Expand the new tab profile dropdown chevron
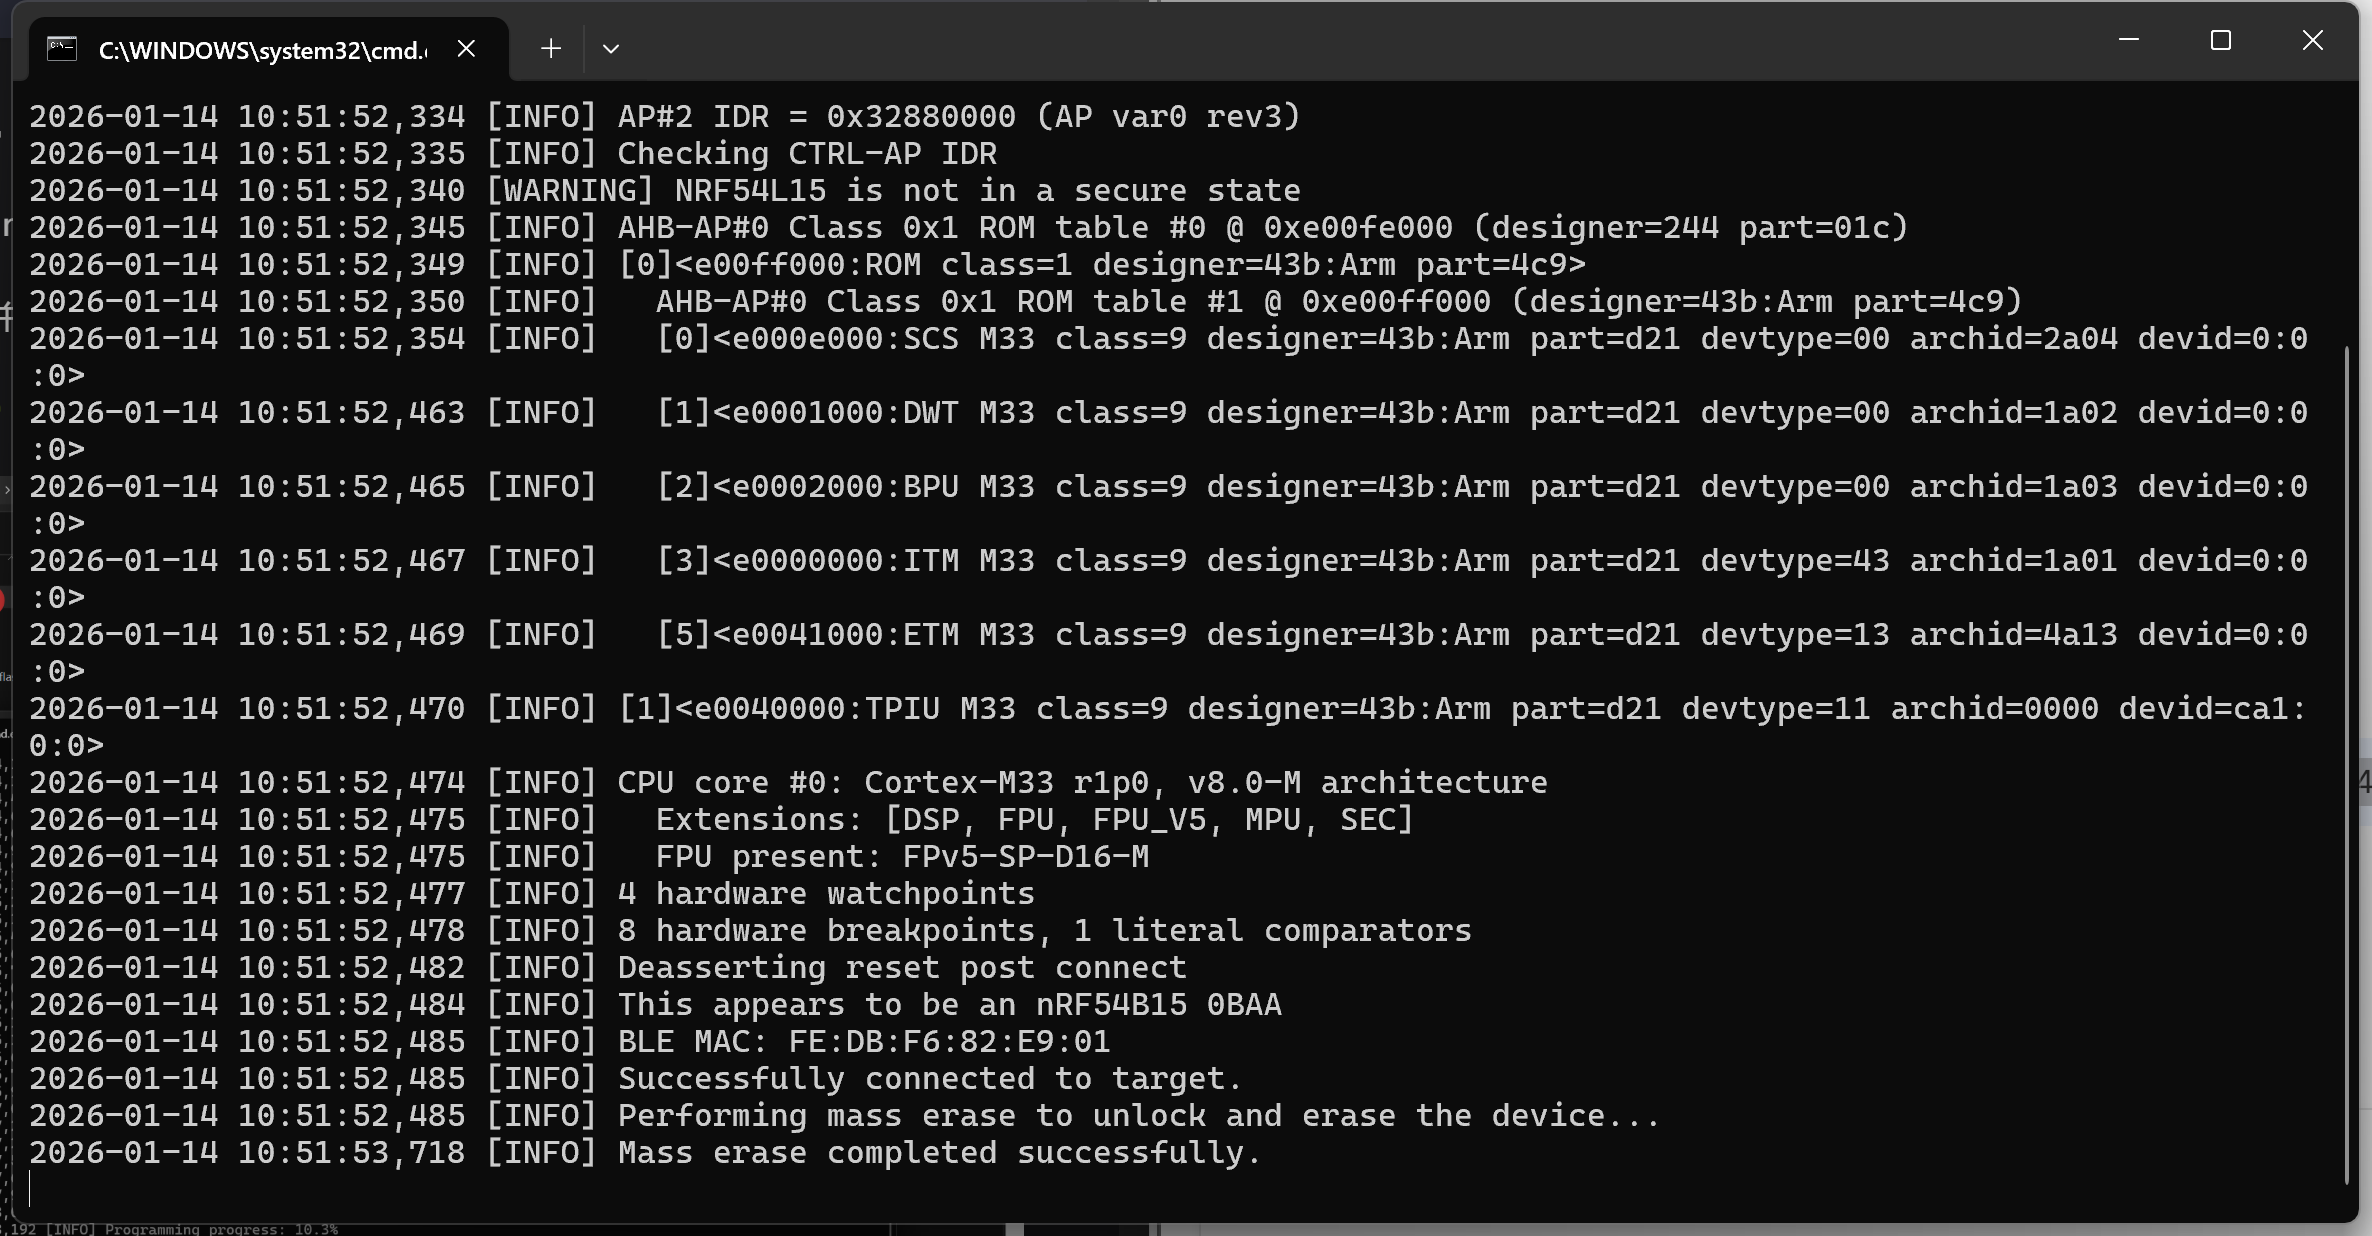 [x=611, y=49]
